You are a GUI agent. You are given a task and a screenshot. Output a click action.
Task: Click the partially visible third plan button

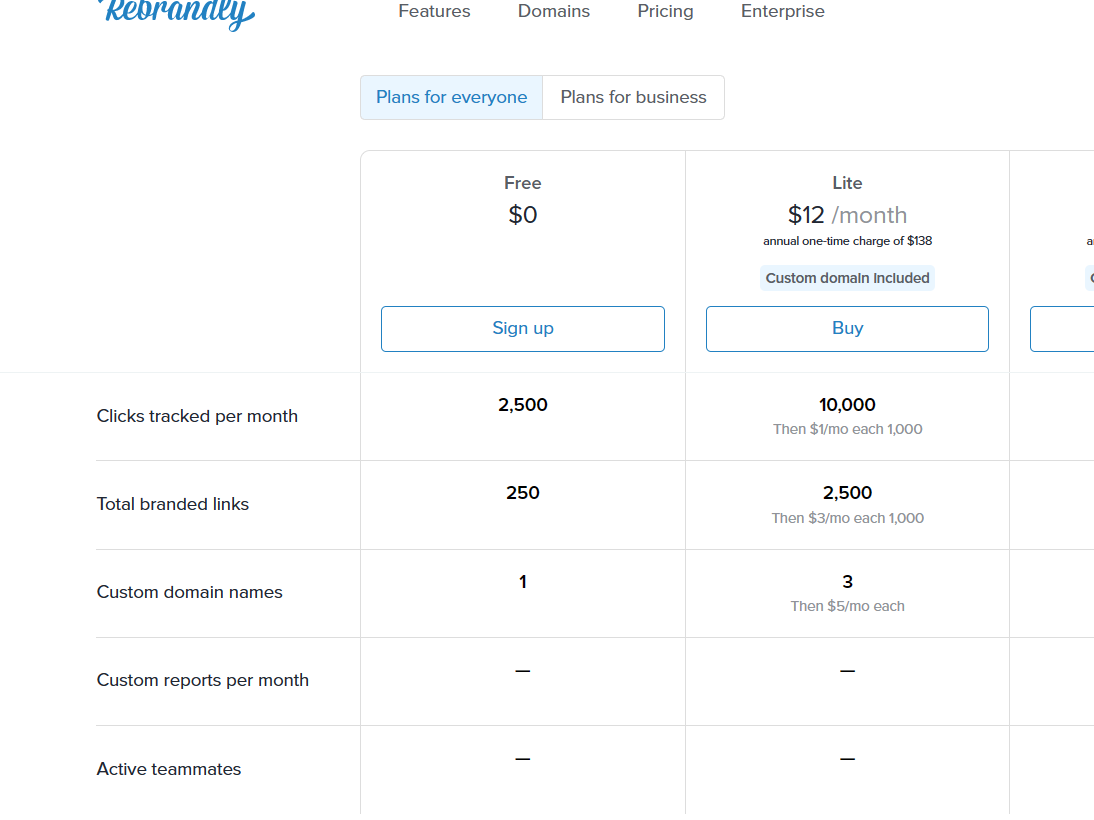coord(1062,328)
